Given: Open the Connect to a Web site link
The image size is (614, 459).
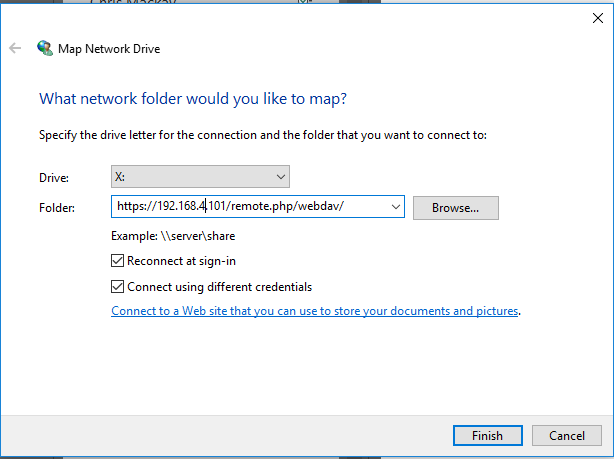Looking at the screenshot, I should (x=314, y=311).
